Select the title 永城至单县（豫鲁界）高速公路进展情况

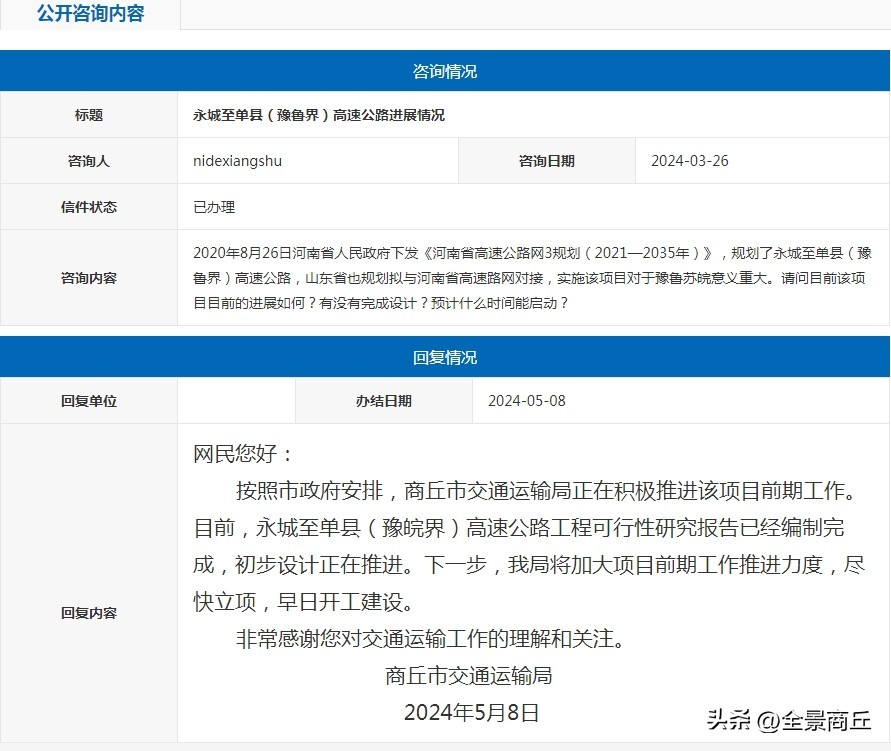[319, 115]
